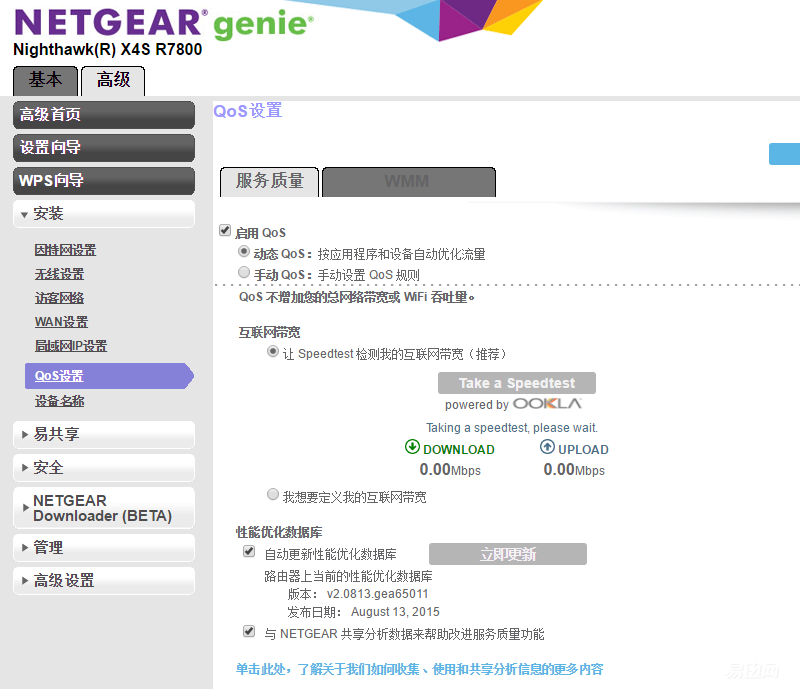The width and height of the screenshot is (800, 689).
Task: Switch to the 基本 tab
Action: pos(45,81)
